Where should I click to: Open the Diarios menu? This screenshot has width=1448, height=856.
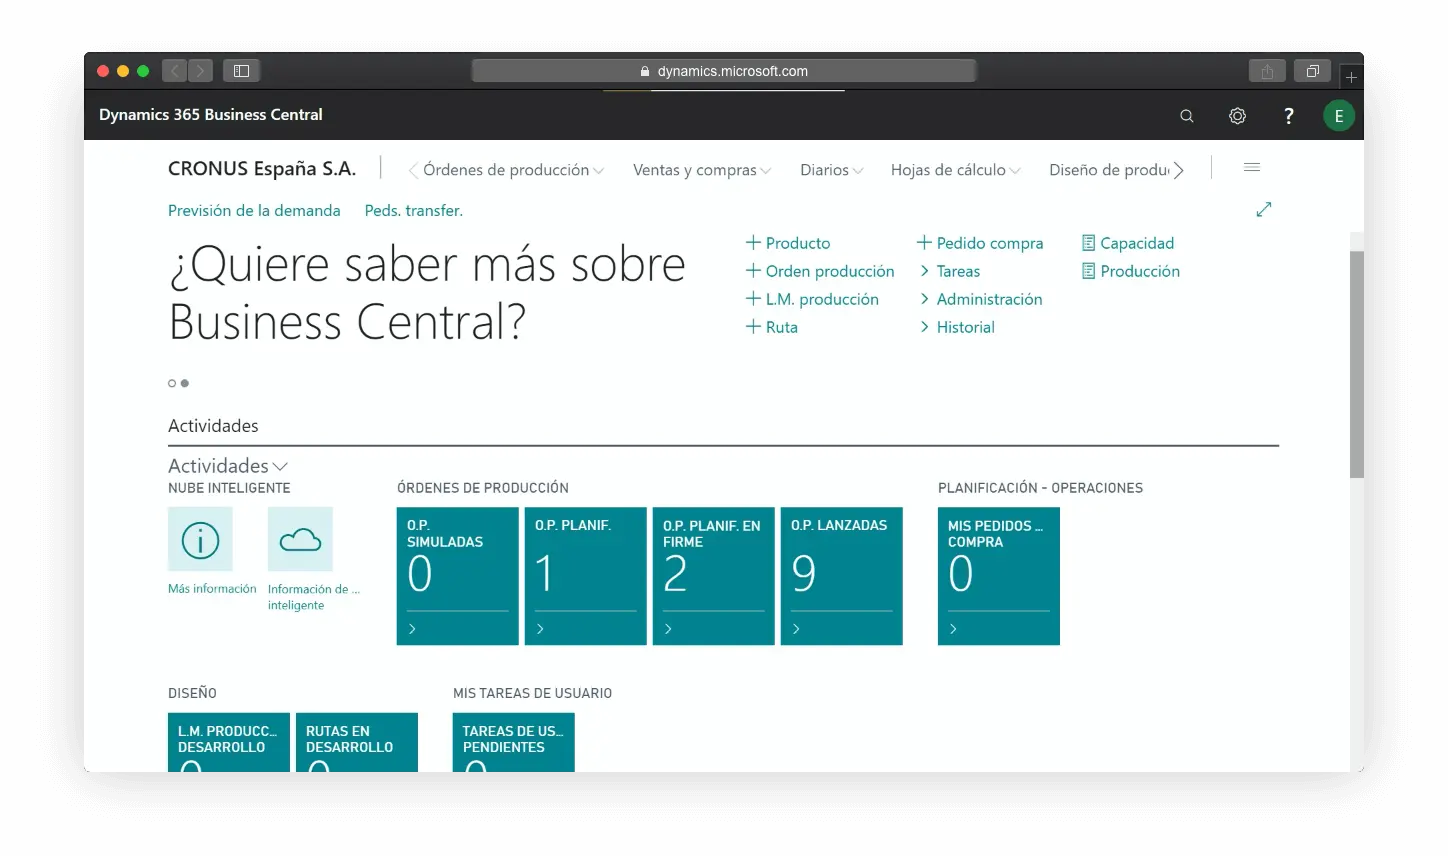831,170
